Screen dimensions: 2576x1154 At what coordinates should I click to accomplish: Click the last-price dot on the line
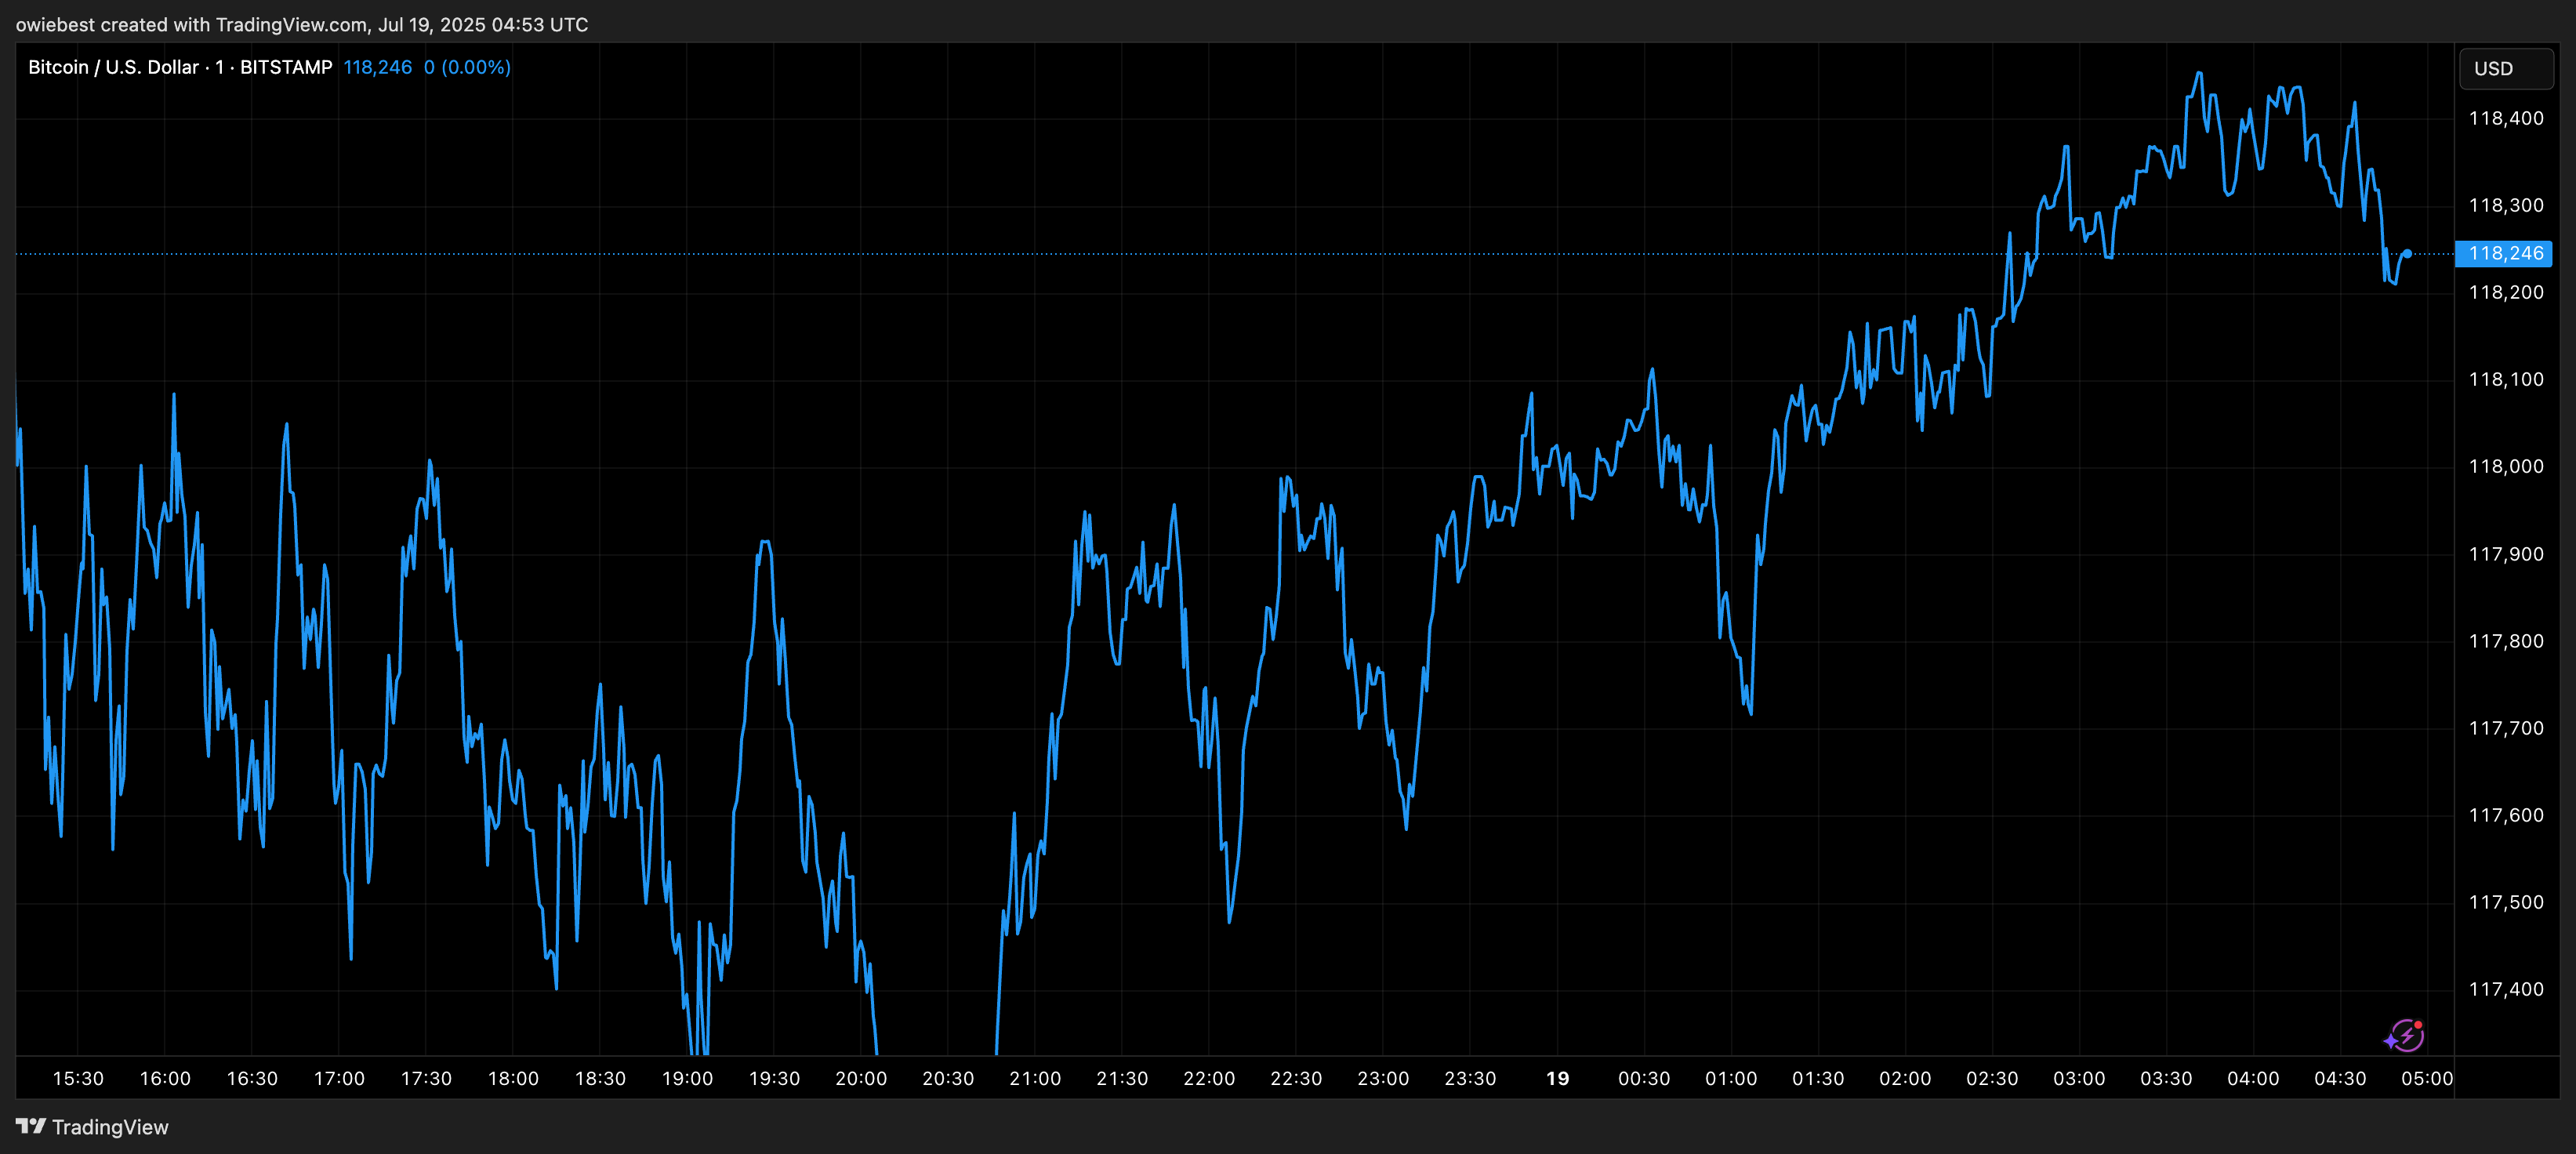pos(2407,254)
